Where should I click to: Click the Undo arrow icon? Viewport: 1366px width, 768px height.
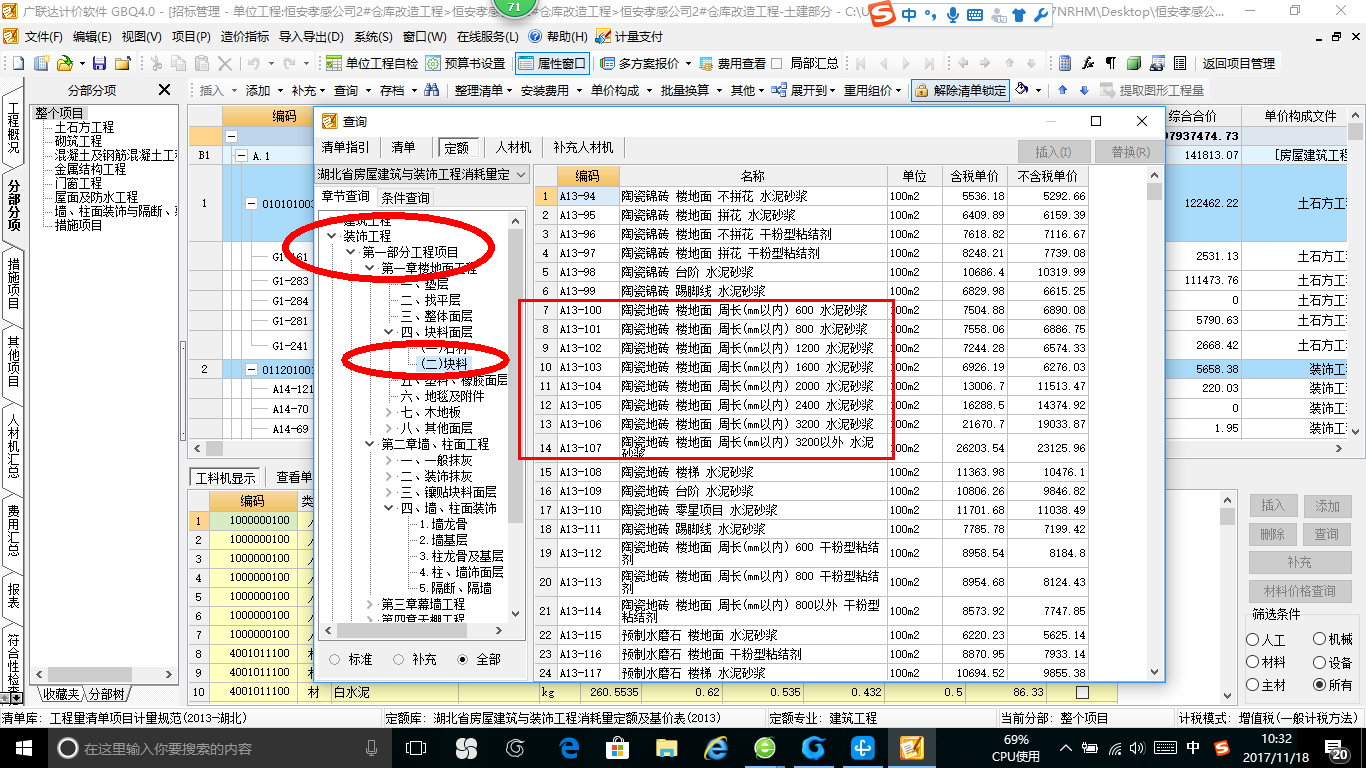pyautogui.click(x=253, y=63)
